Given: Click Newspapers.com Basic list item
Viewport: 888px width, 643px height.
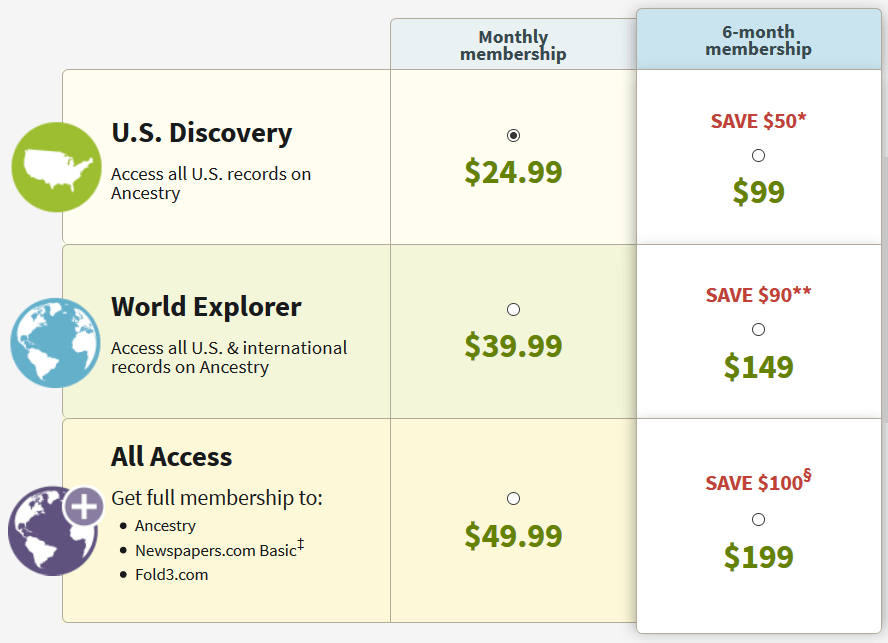Looking at the screenshot, I should [x=215, y=550].
